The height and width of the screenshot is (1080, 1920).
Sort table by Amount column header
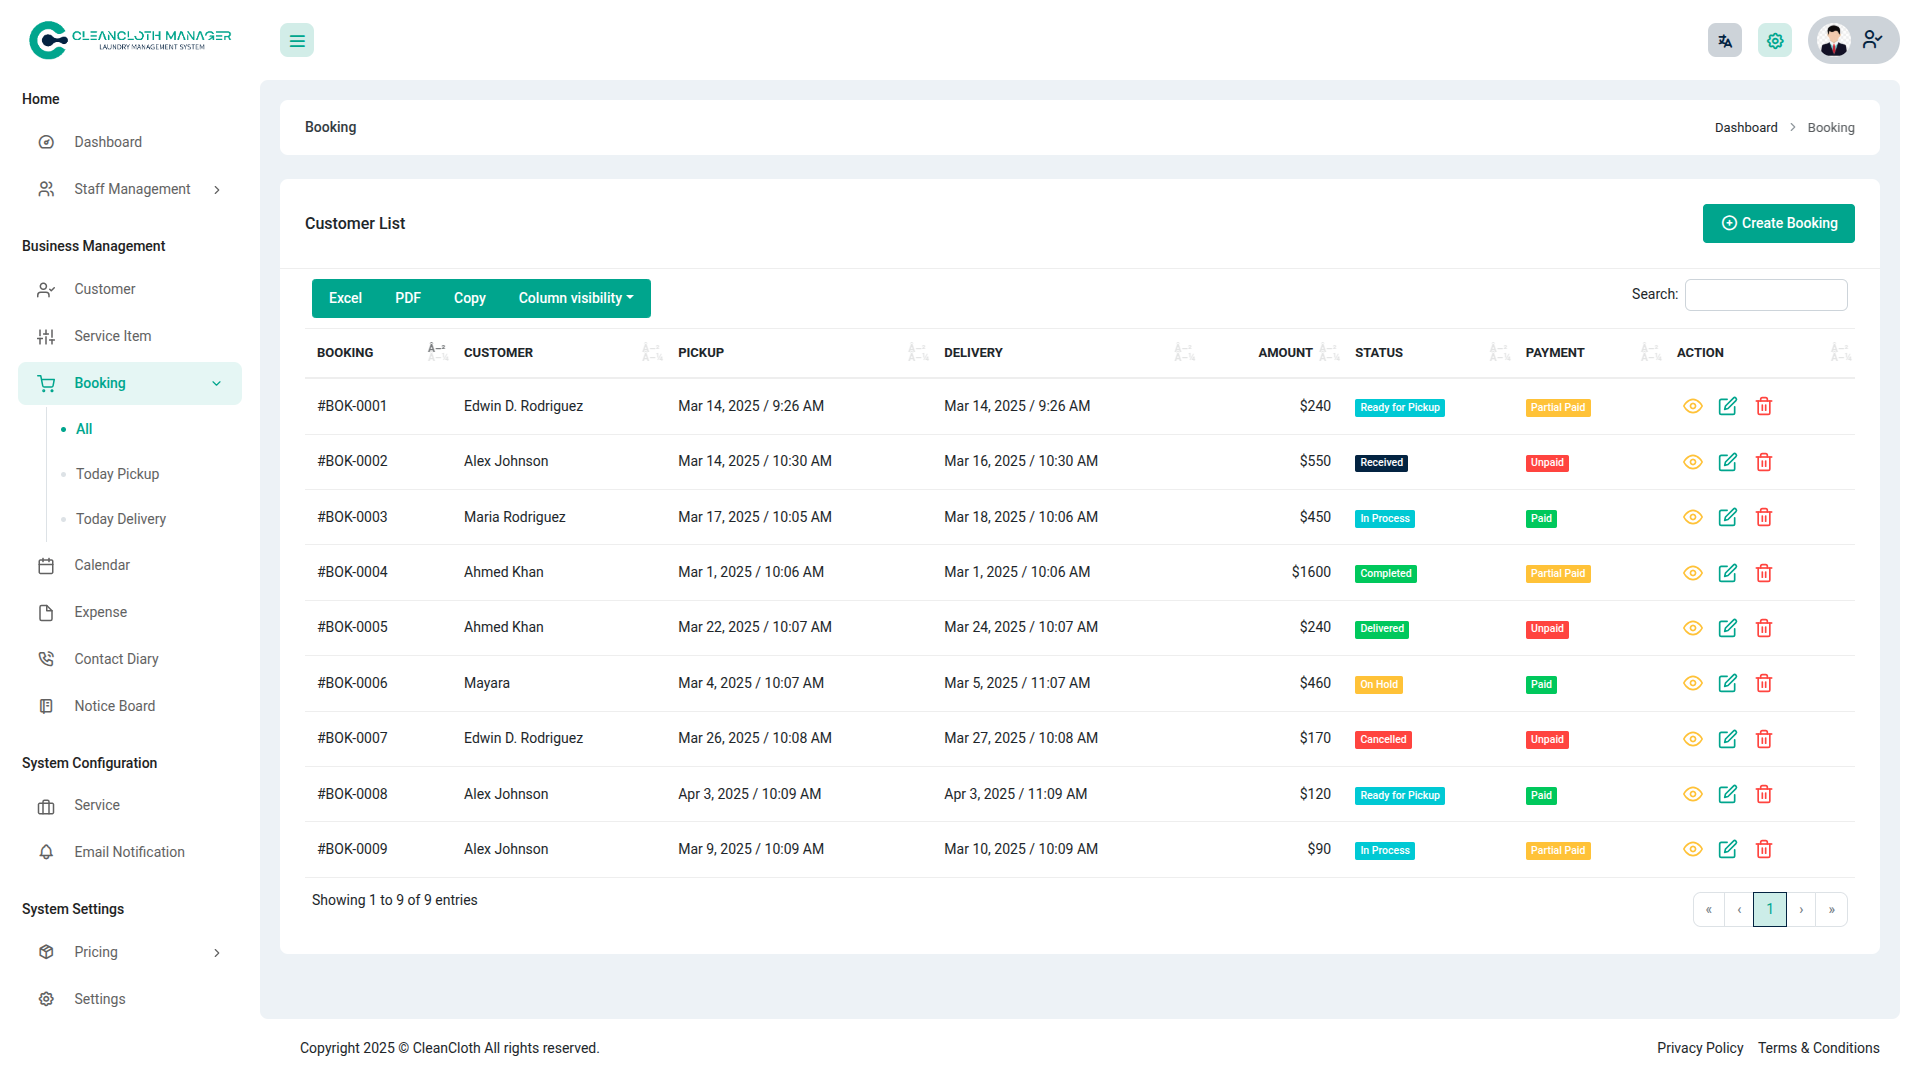[x=1285, y=353]
